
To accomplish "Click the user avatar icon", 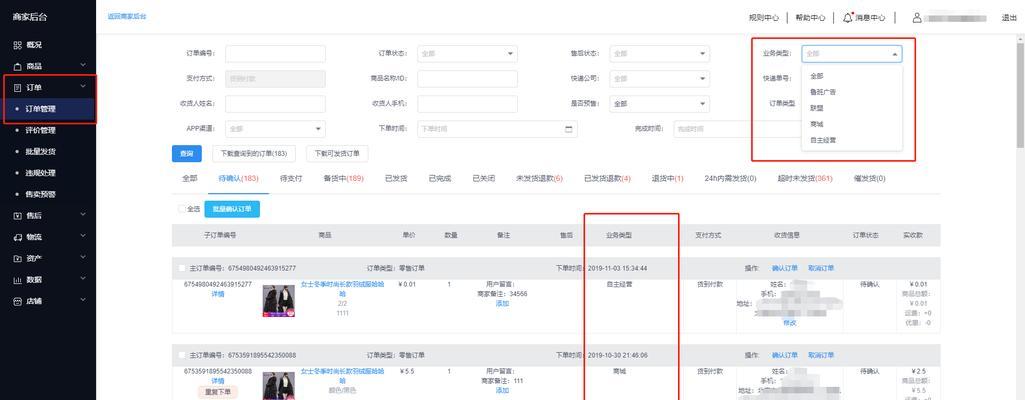I will pos(917,18).
